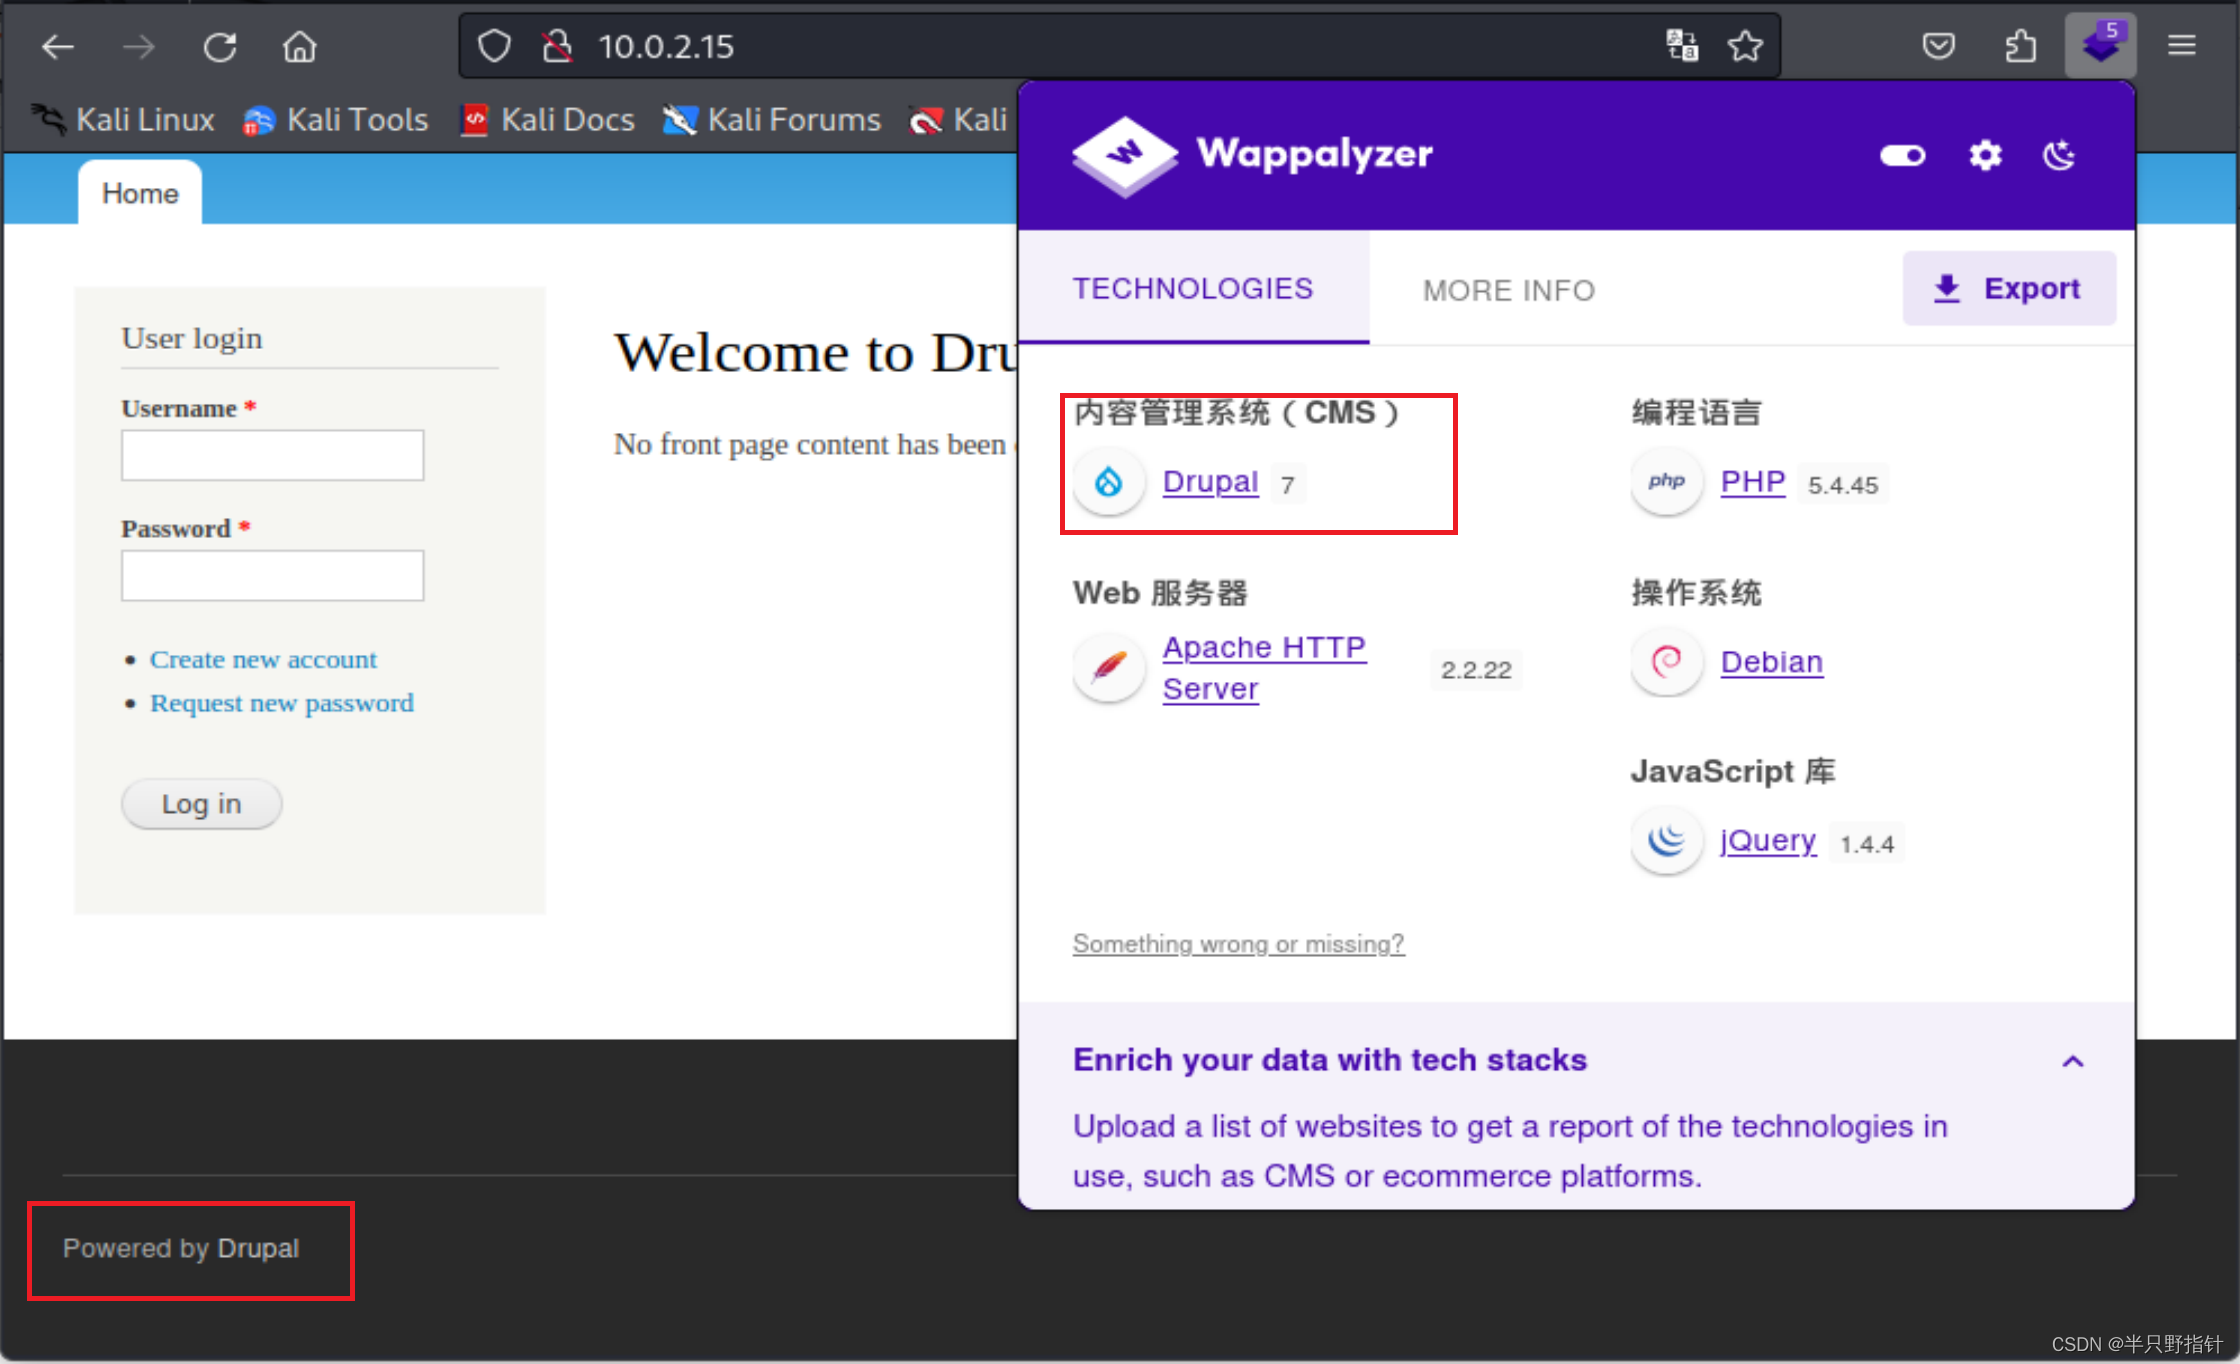2240x1364 pixels.
Task: Click the Apache HTTP Server icon
Action: pos(1110,666)
